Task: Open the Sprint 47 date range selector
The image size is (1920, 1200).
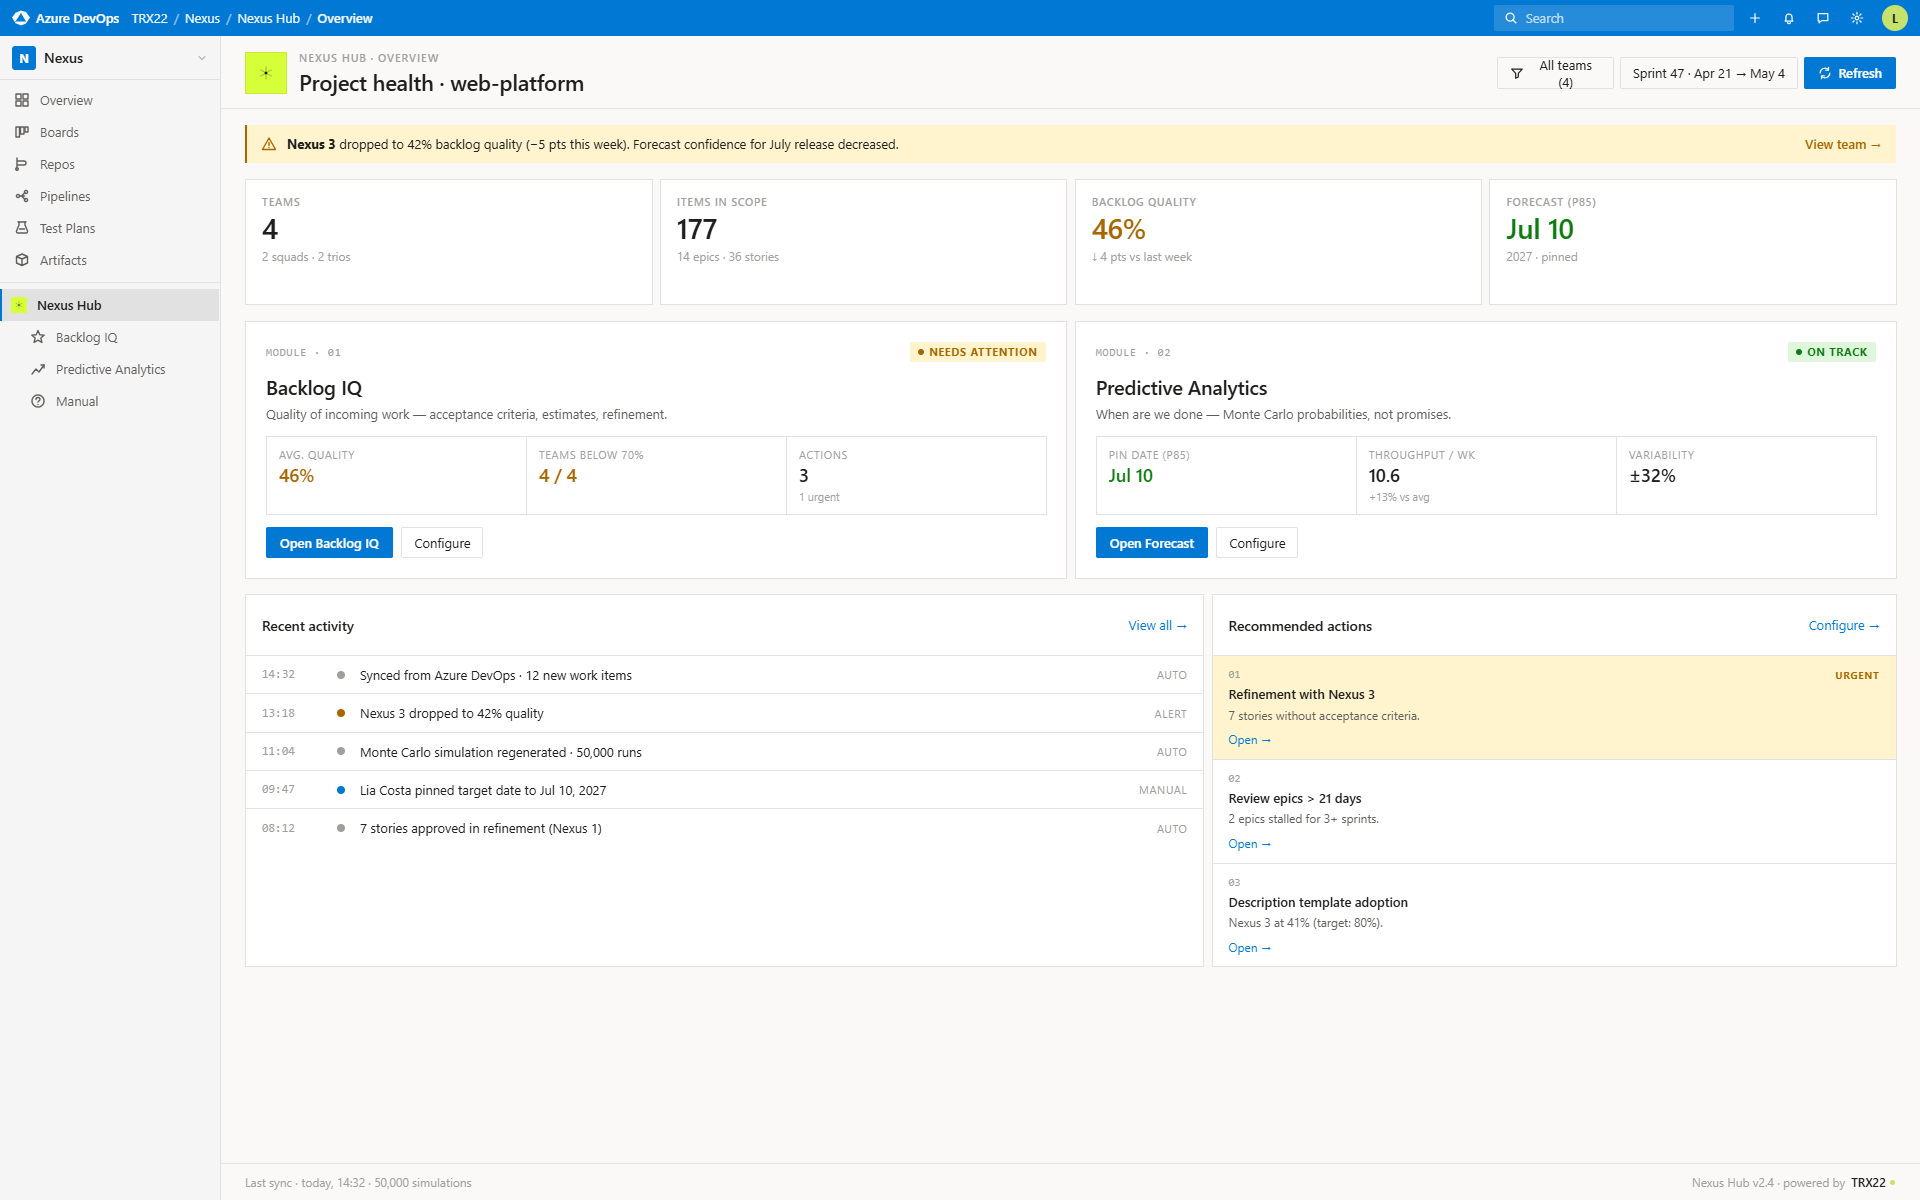Action: (1707, 72)
